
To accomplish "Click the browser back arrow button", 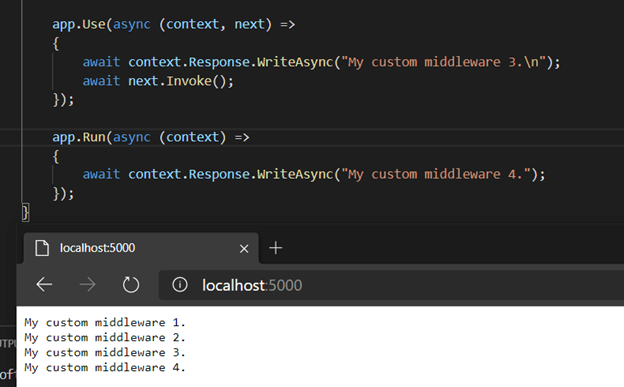I will click(x=44, y=285).
